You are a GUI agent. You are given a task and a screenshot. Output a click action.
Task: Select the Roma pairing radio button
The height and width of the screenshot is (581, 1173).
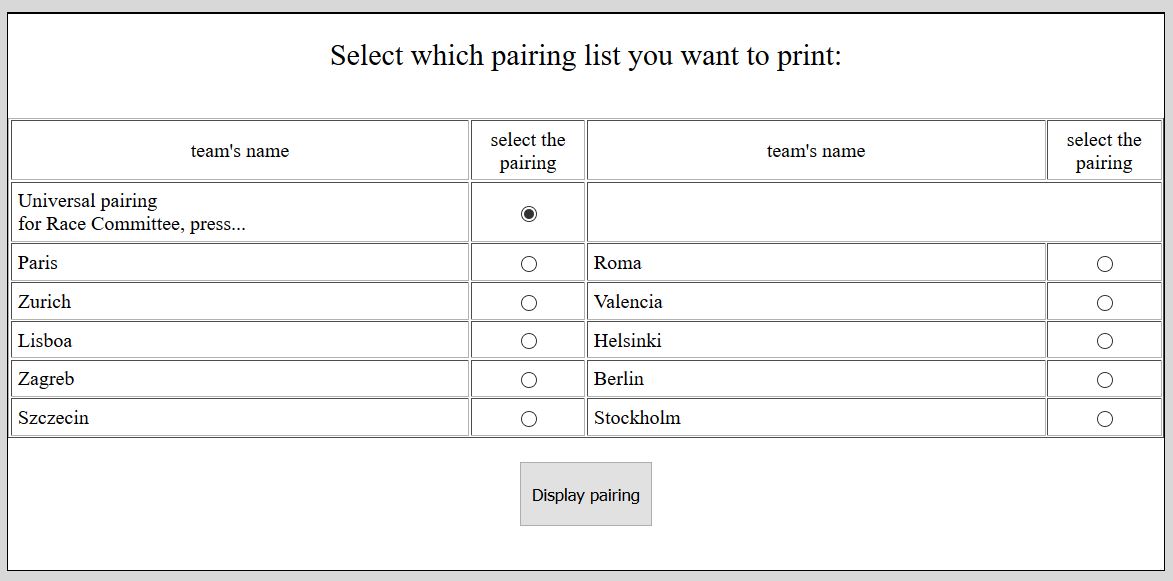(x=1104, y=264)
